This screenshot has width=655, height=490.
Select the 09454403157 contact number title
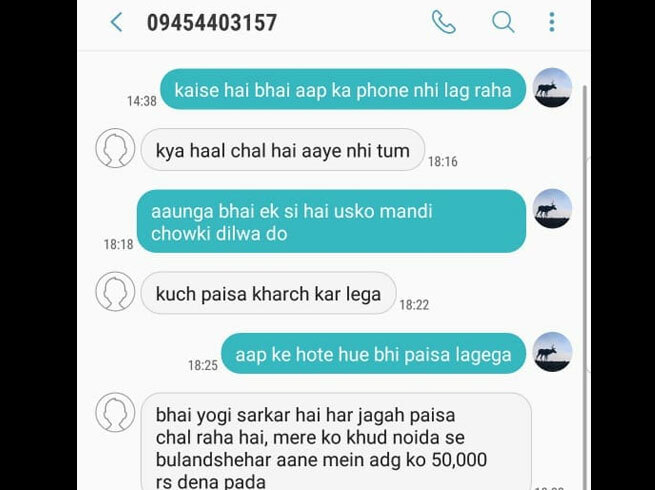coord(212,23)
